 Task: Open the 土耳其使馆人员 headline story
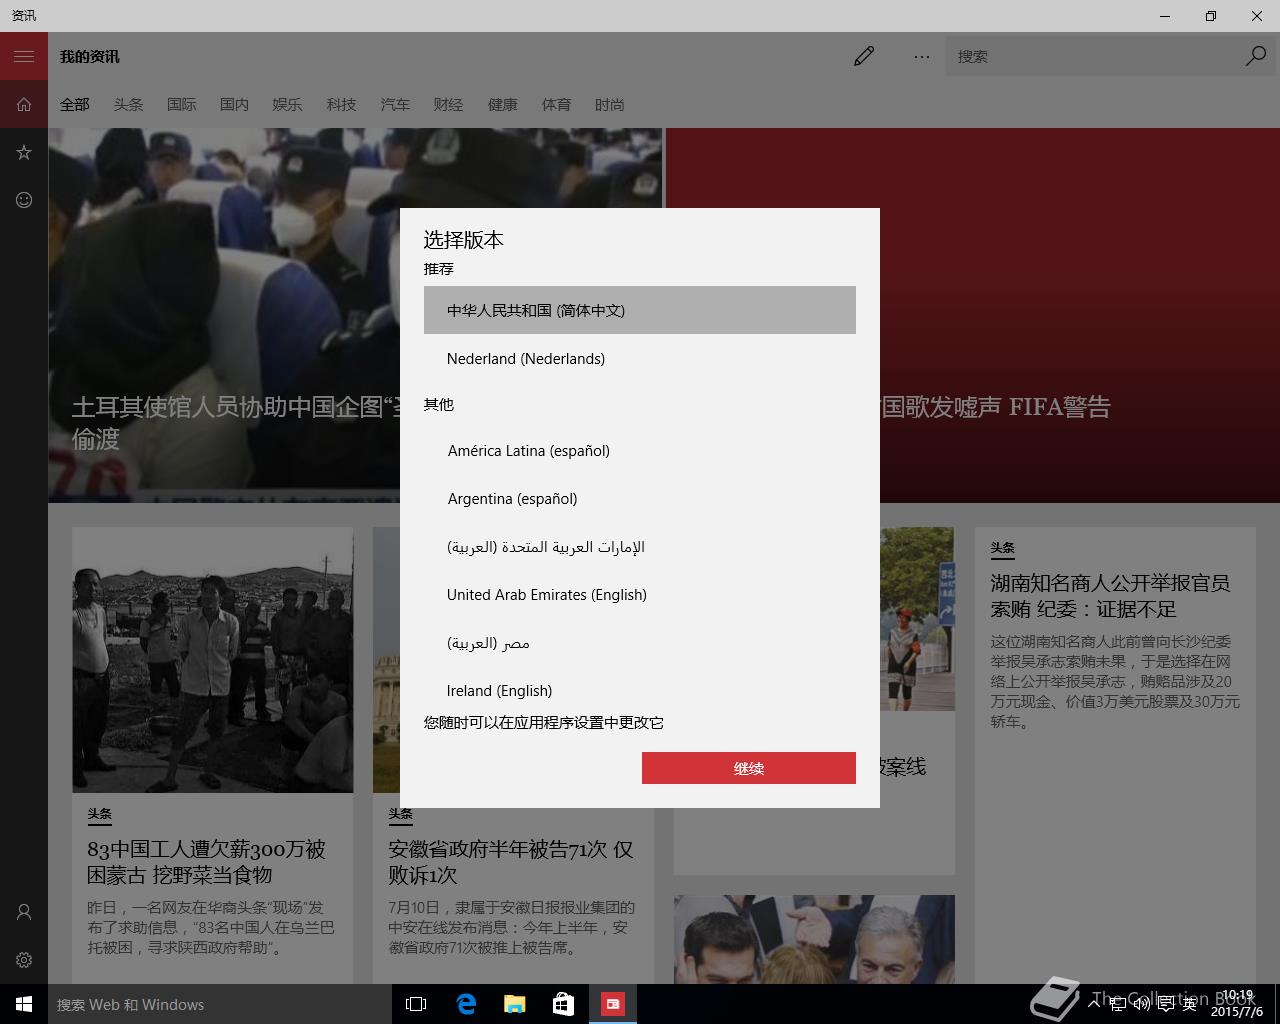234,422
